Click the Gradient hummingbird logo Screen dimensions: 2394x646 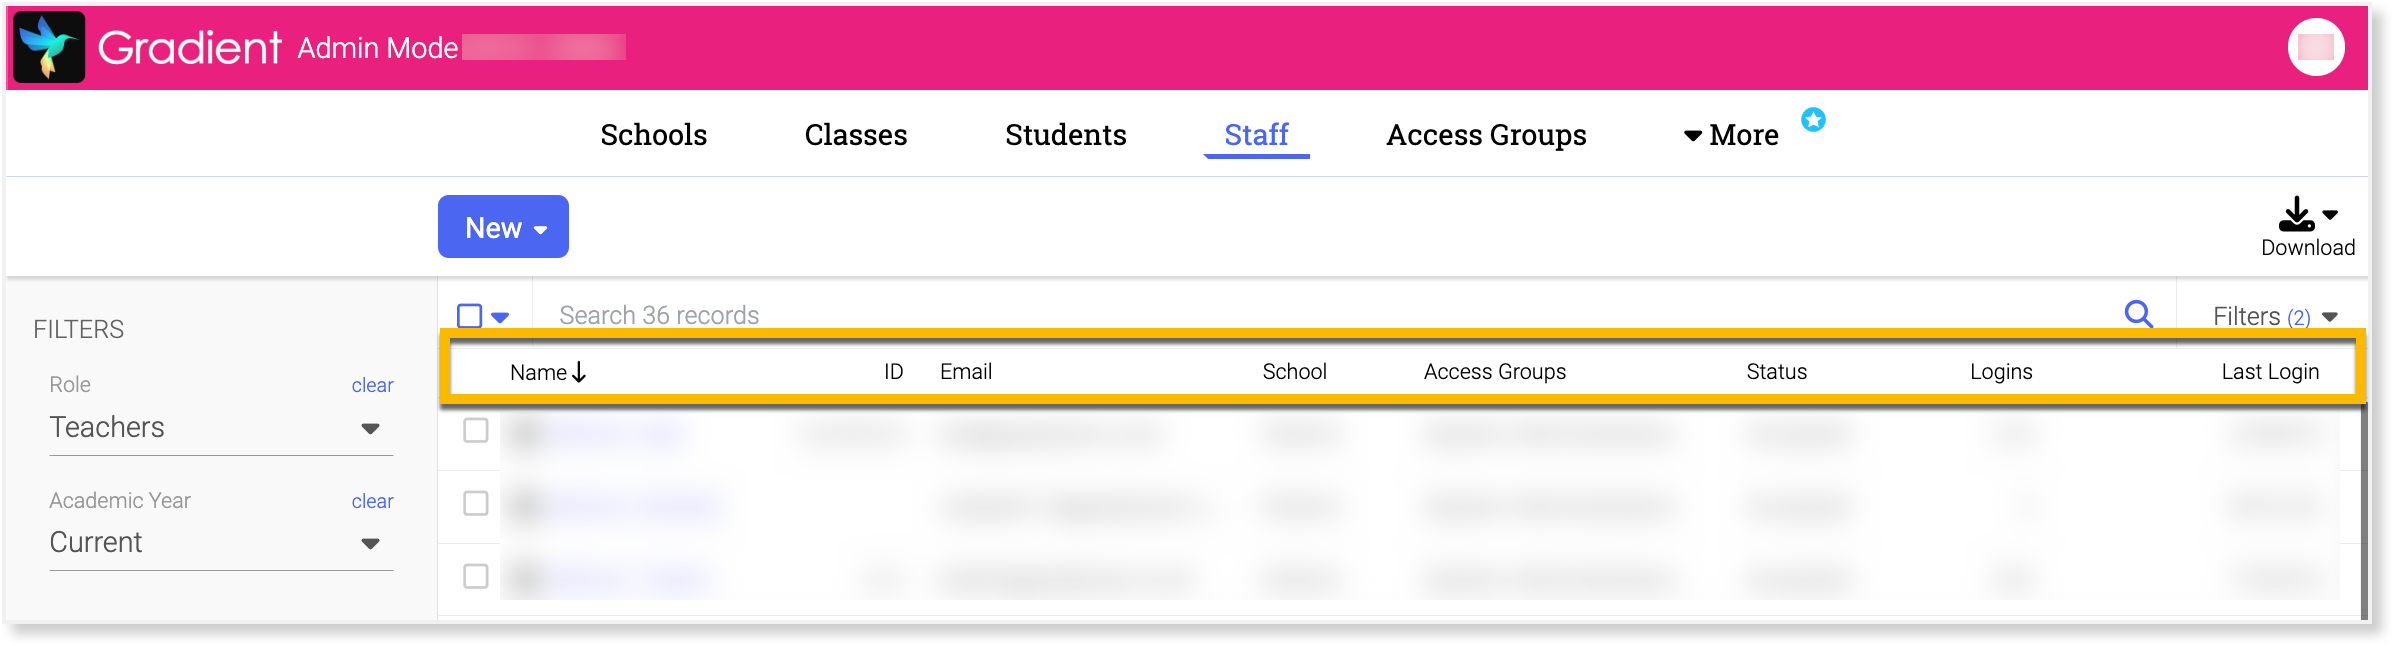(49, 47)
